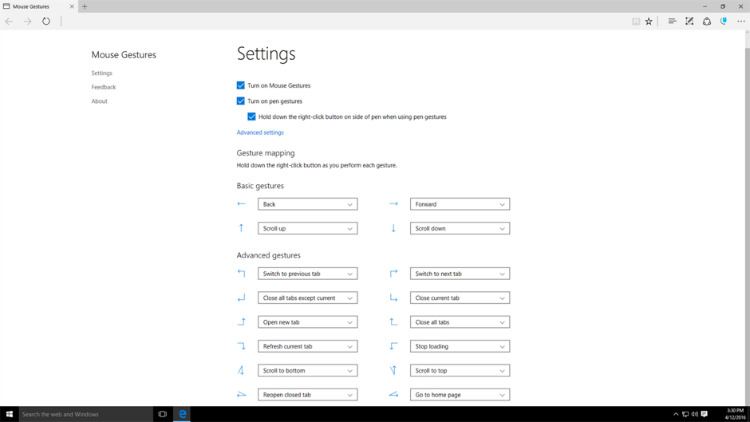The height and width of the screenshot is (422, 750).
Task: Open the Scroll up dropdown
Action: tap(308, 229)
